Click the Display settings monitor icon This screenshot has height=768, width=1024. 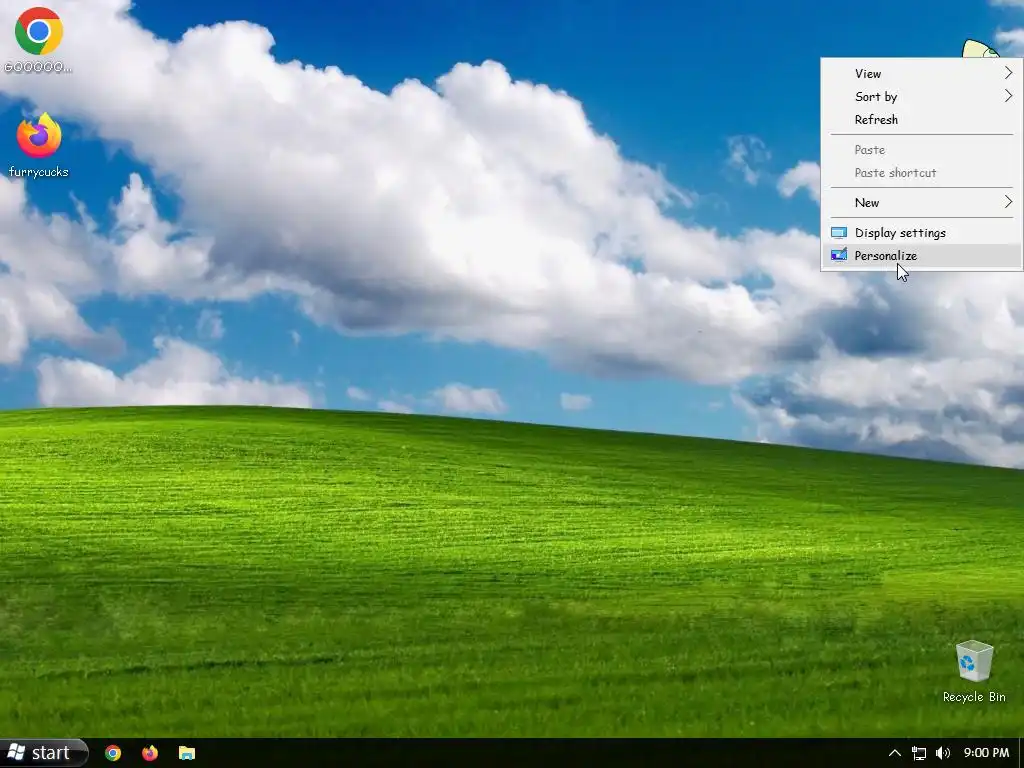click(x=839, y=232)
